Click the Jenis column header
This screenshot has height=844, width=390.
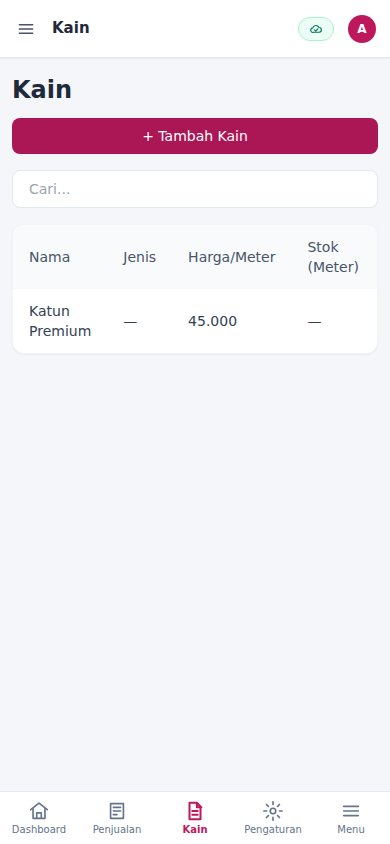139,257
